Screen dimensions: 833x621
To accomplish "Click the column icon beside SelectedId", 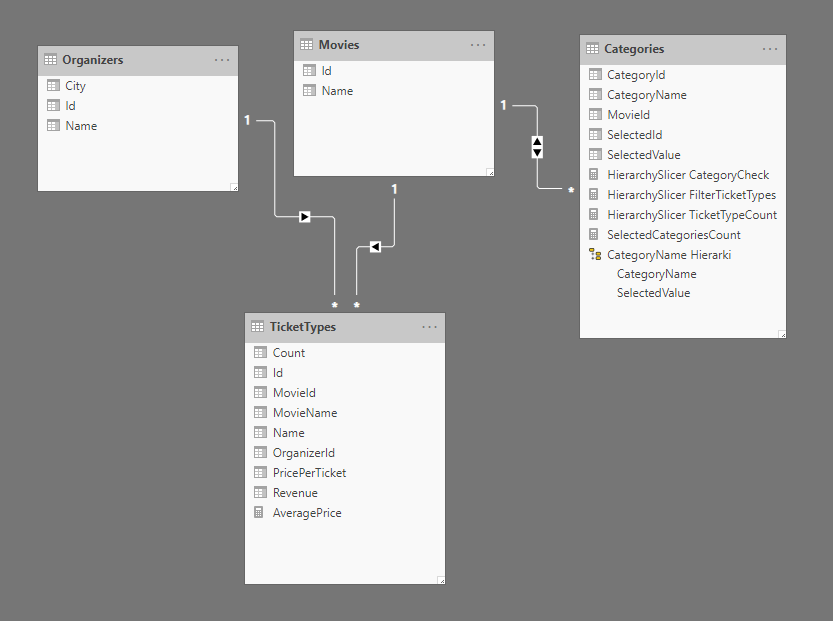I will click(x=595, y=134).
